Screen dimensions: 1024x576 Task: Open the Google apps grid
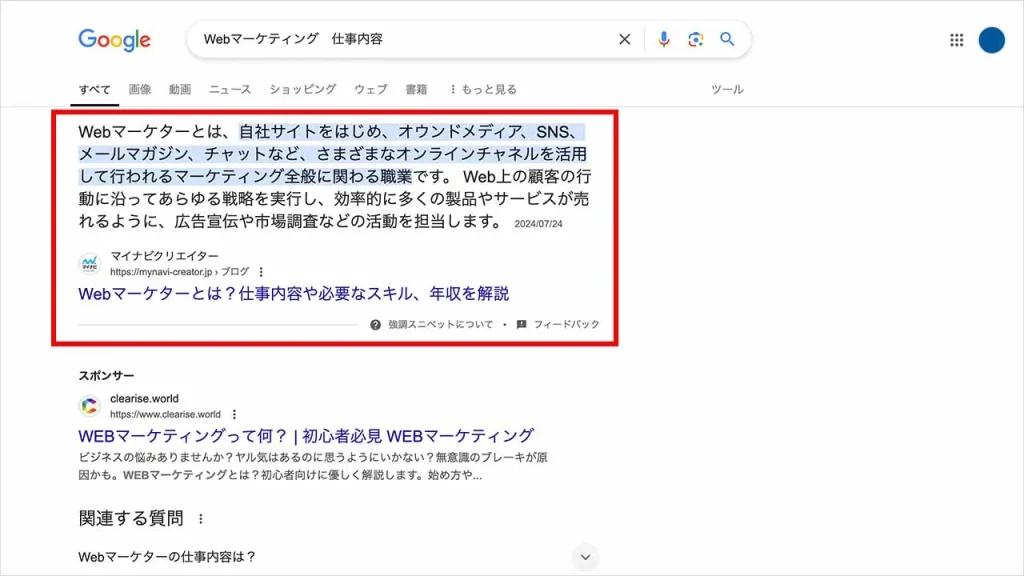[956, 40]
